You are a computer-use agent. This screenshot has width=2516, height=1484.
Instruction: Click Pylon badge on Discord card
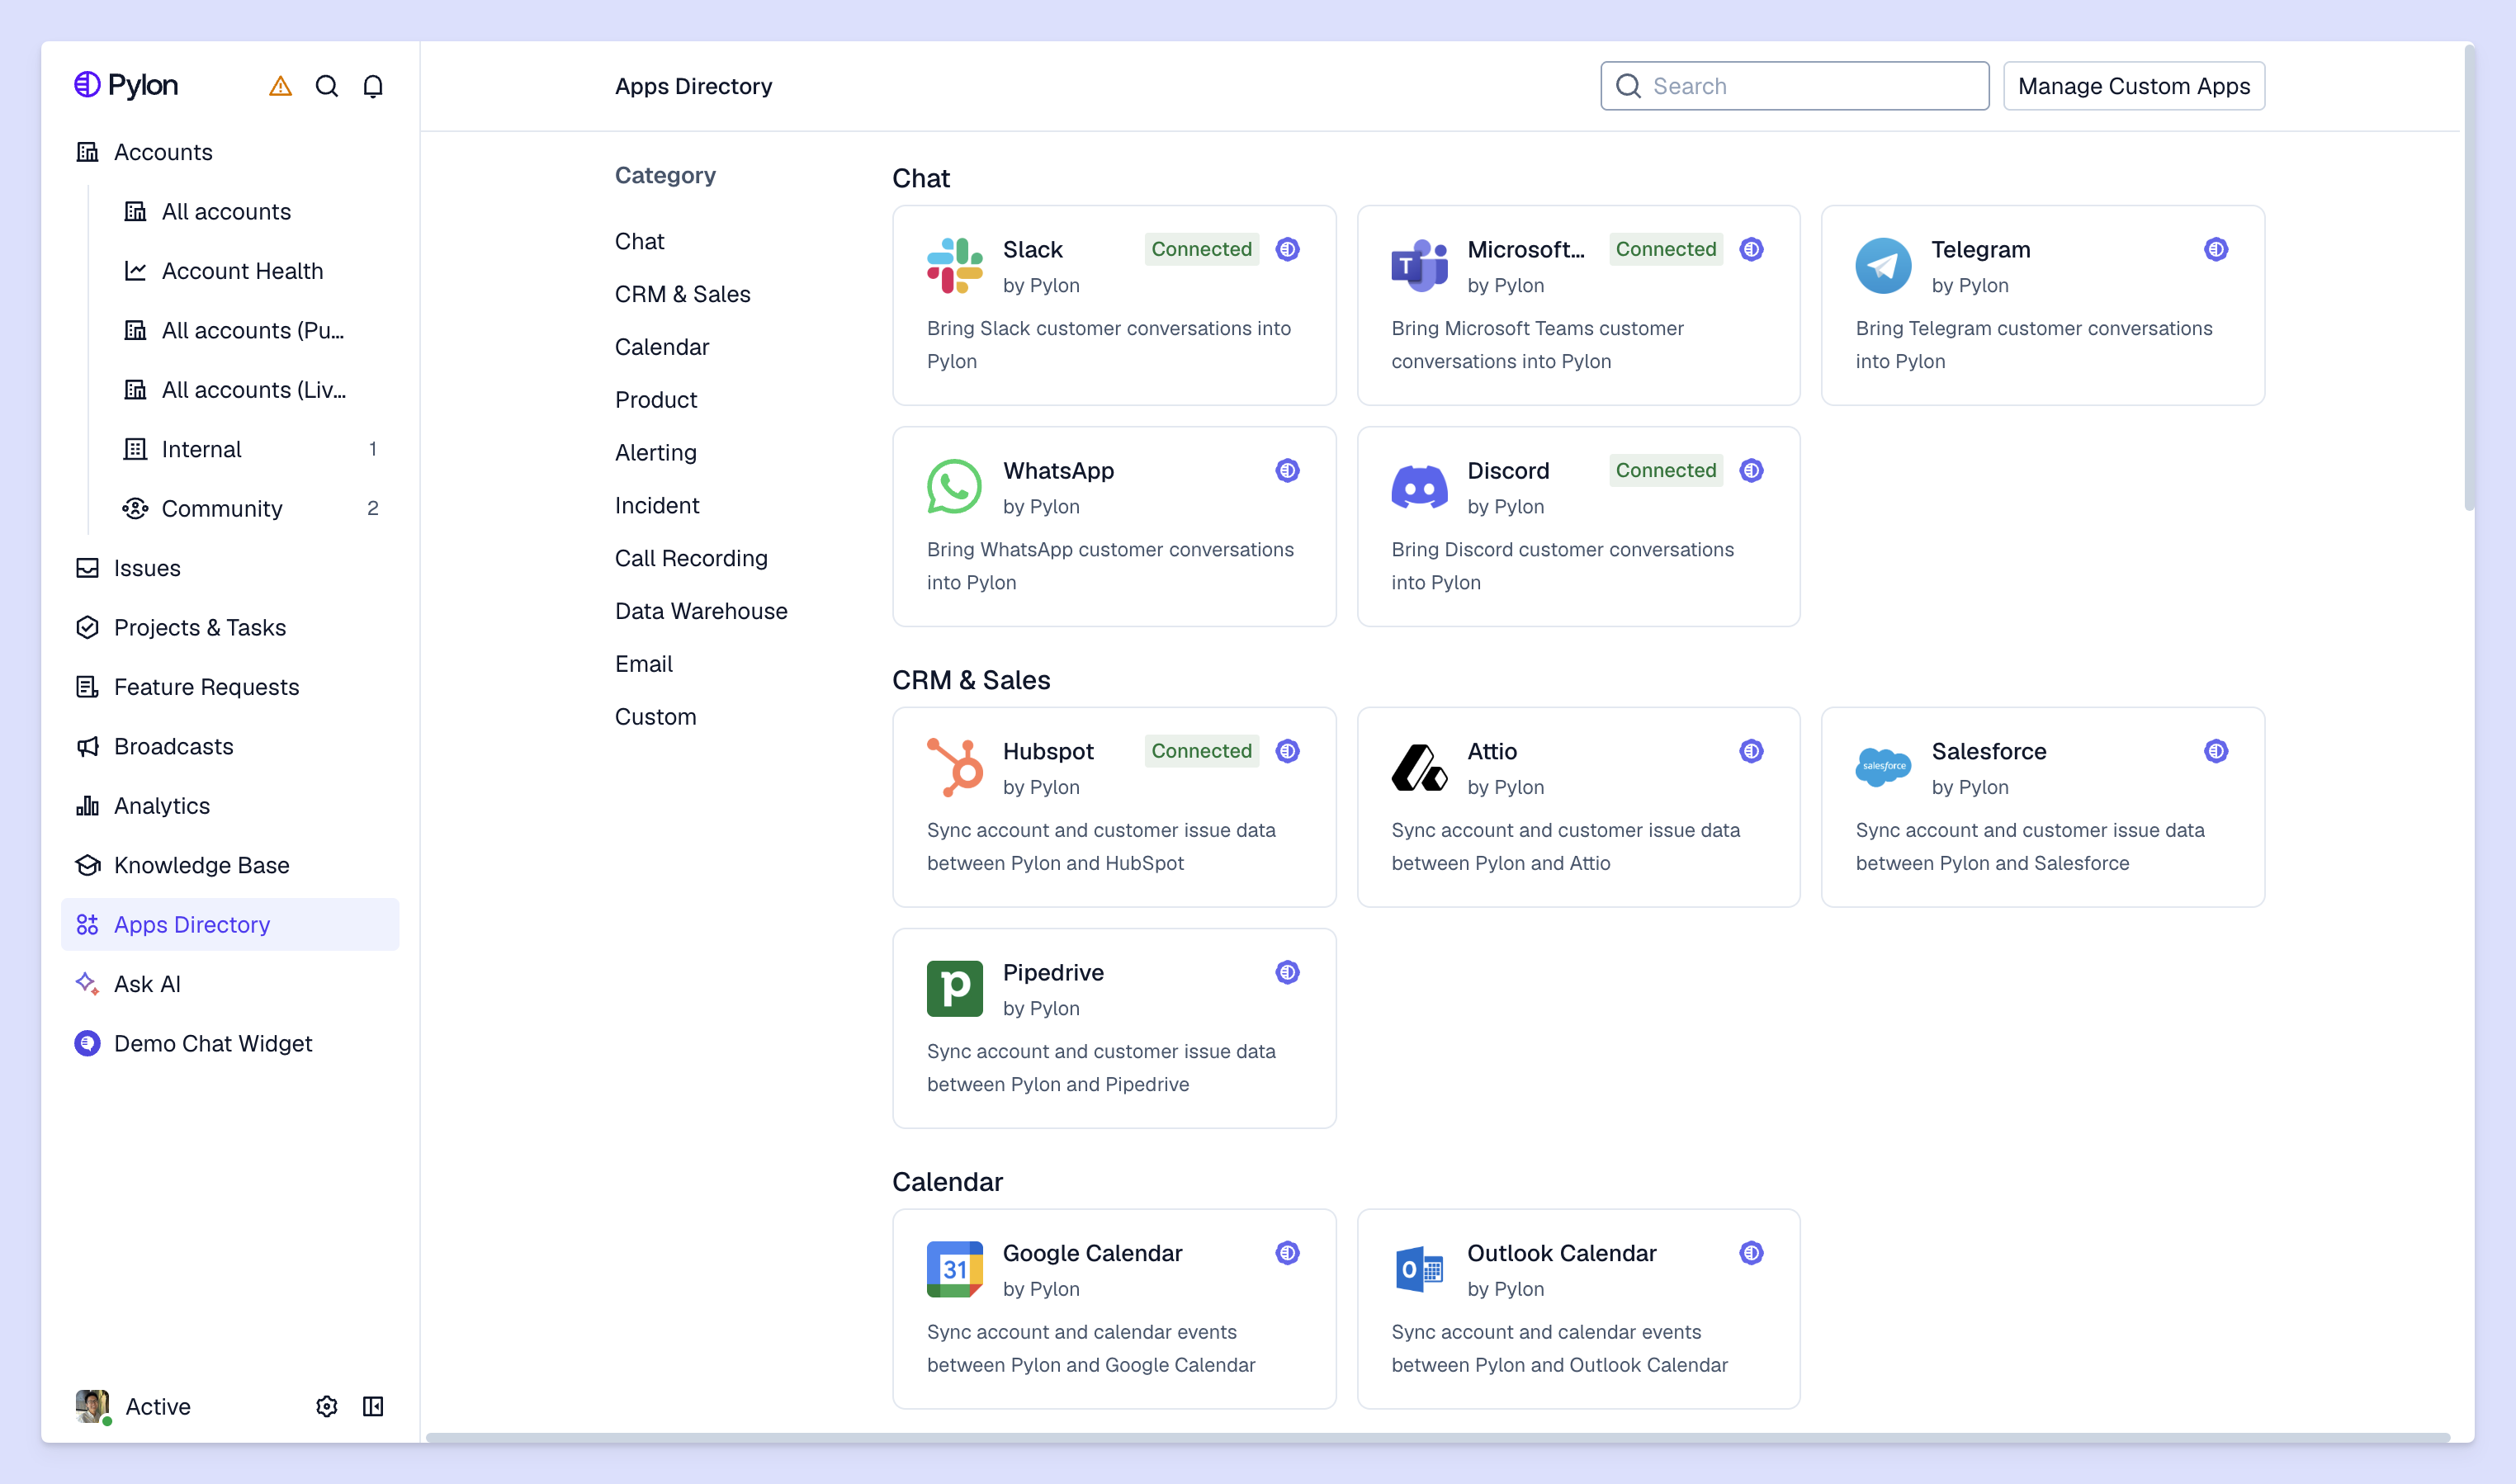pyautogui.click(x=1751, y=470)
